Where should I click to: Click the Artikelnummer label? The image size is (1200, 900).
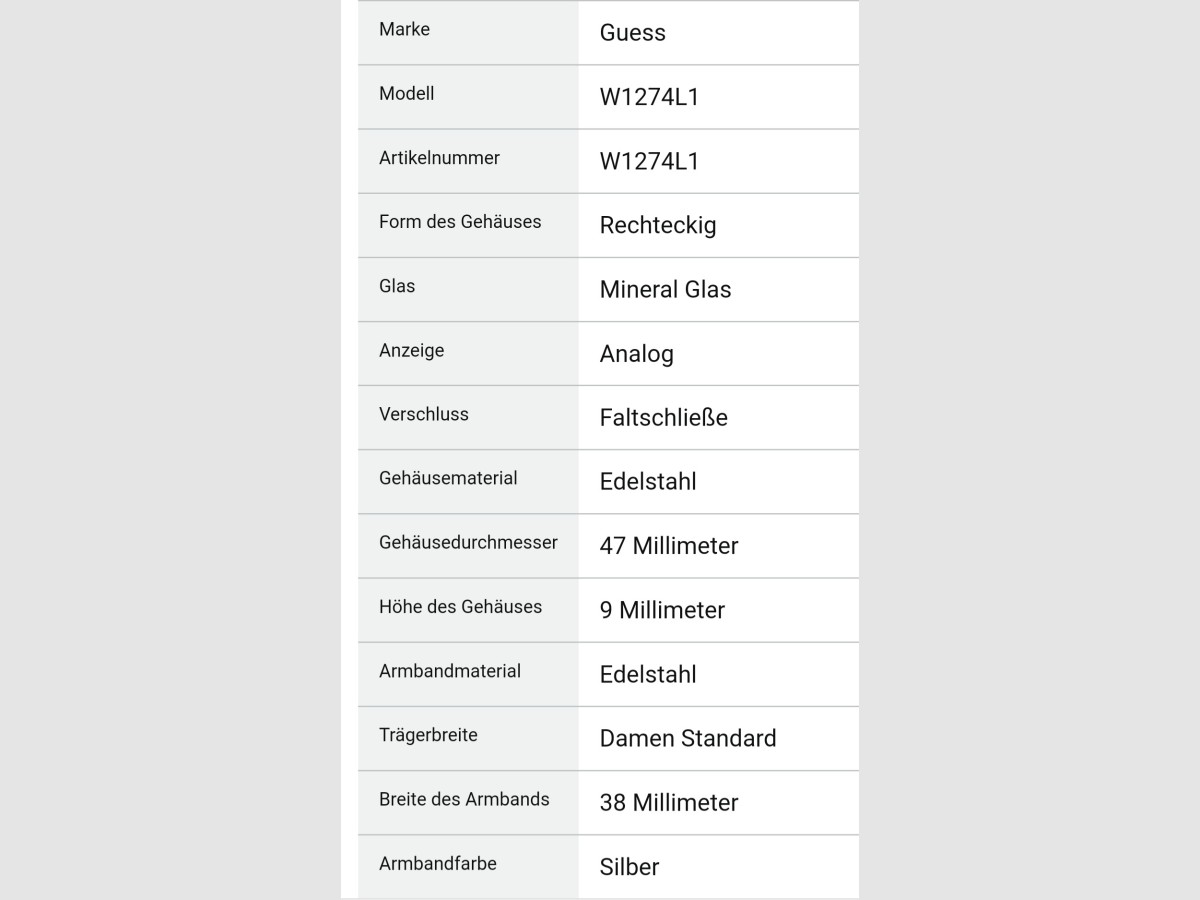(x=439, y=158)
